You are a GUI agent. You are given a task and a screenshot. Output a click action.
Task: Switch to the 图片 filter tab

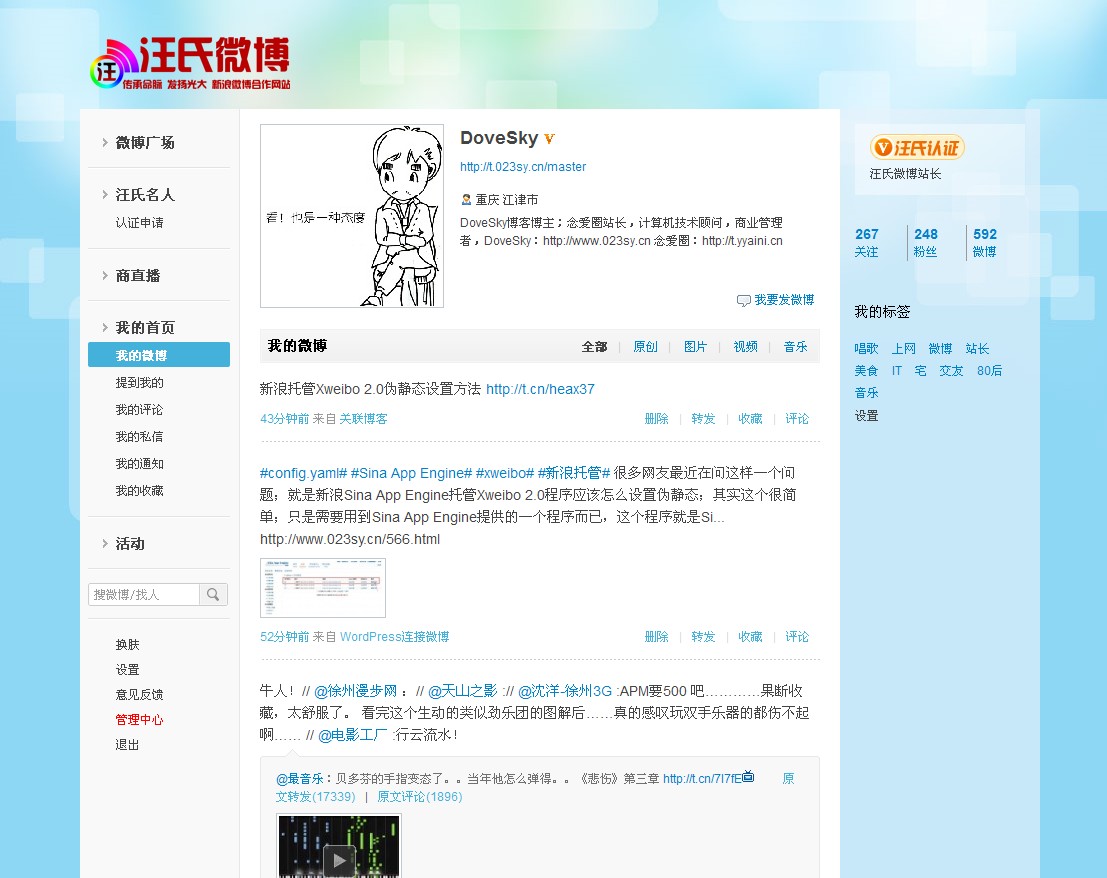[695, 346]
